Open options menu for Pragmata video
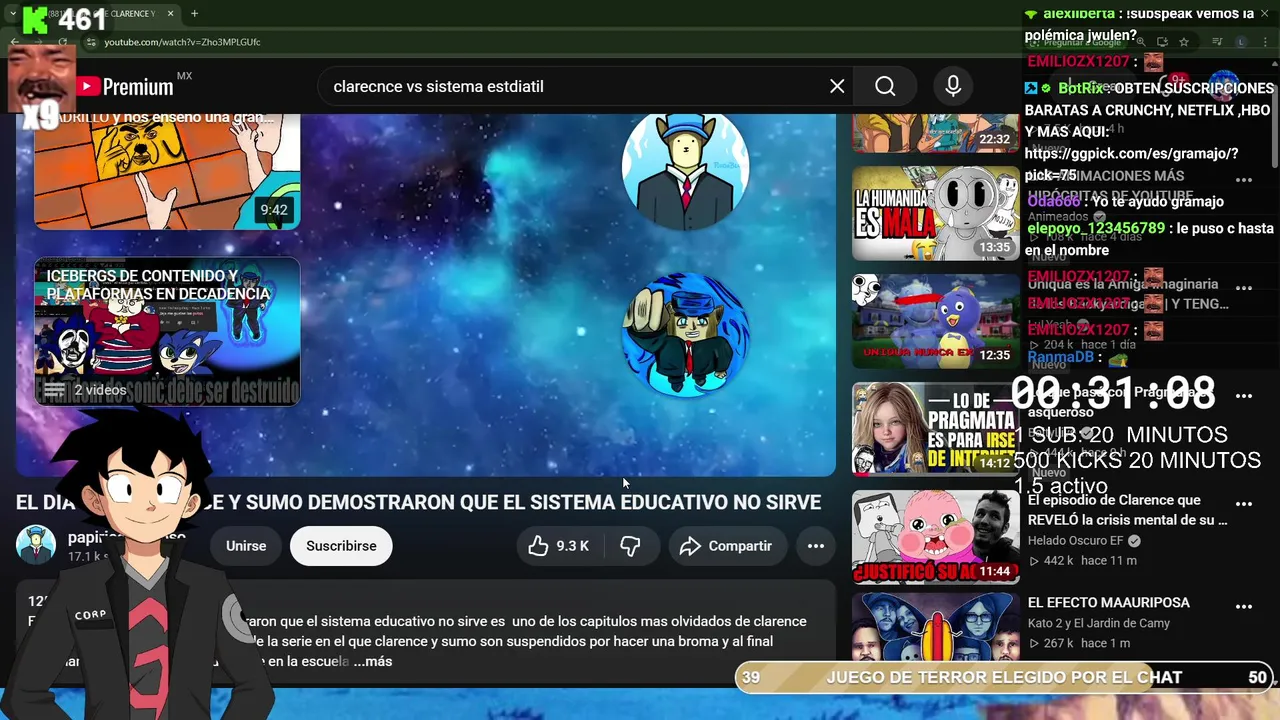The width and height of the screenshot is (1280, 720). pyautogui.click(x=1244, y=396)
